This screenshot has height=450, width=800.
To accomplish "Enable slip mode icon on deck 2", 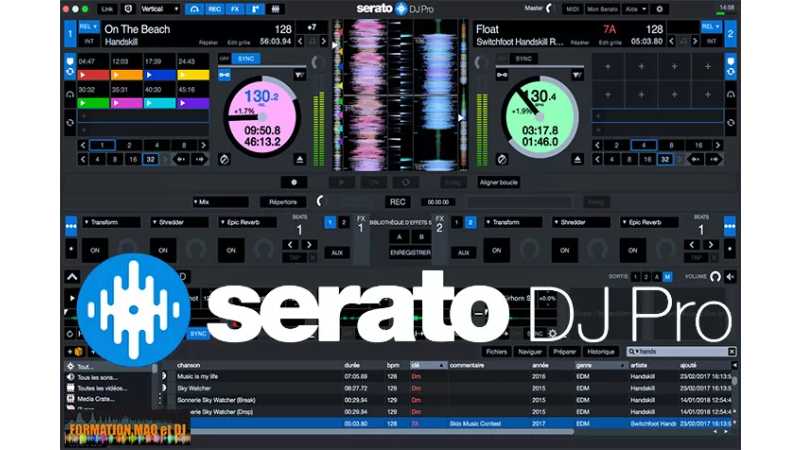I will tap(502, 159).
